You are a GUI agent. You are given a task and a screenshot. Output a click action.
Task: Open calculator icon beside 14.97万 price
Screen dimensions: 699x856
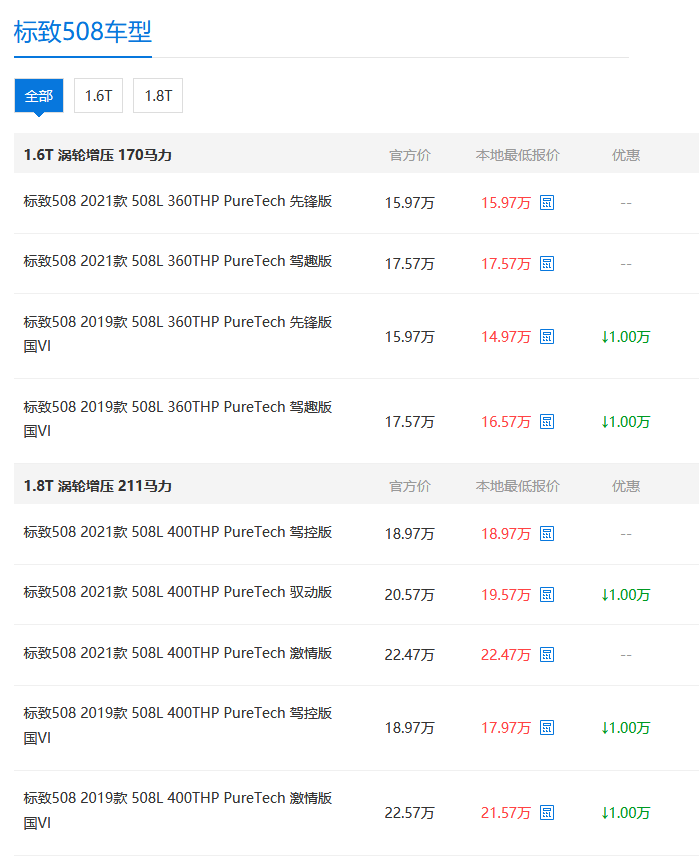[547, 336]
